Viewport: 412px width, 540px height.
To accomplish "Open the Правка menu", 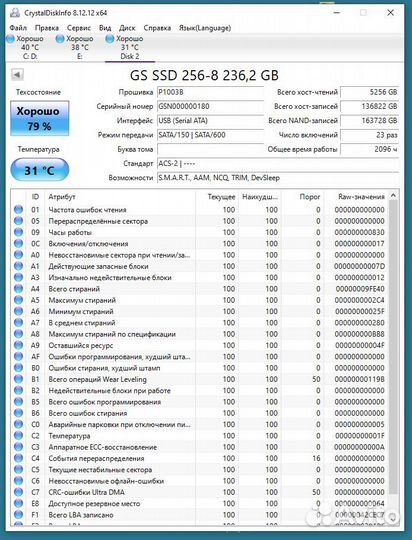I will [x=47, y=28].
